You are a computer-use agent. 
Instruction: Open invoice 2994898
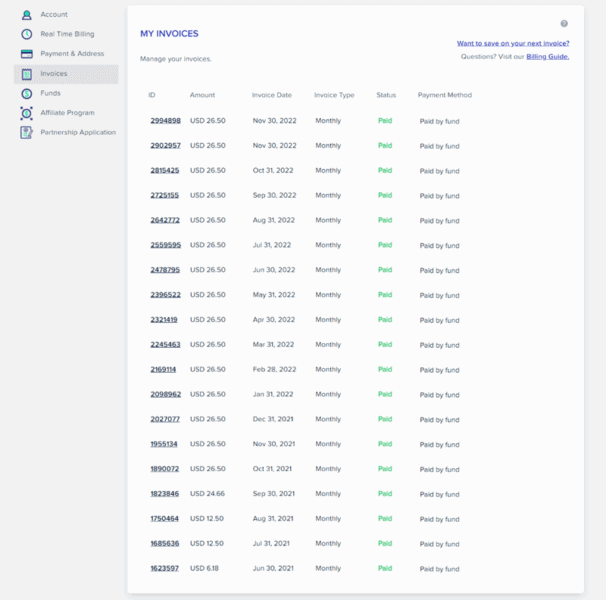pyautogui.click(x=165, y=121)
